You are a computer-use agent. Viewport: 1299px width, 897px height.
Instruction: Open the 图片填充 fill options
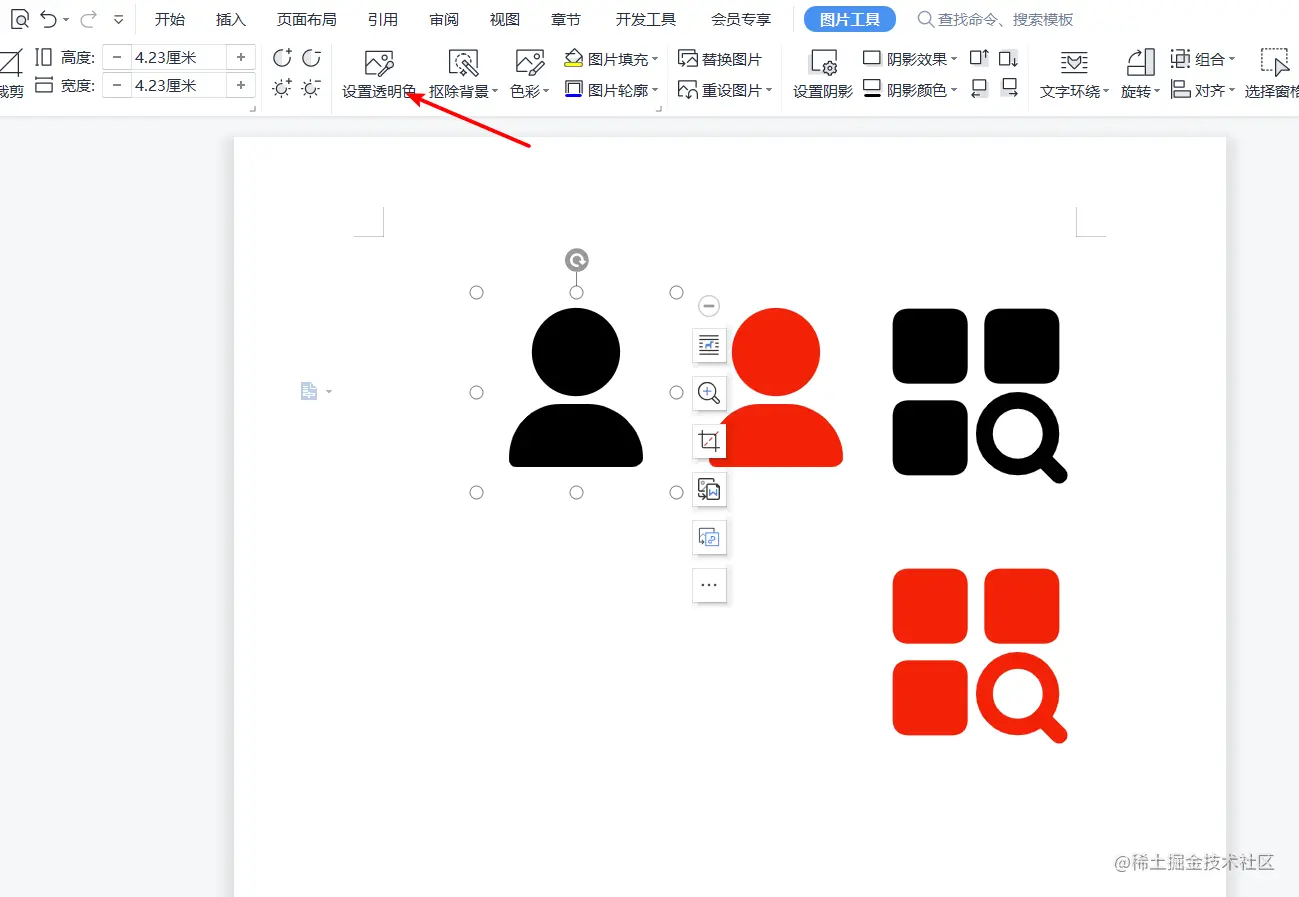pyautogui.click(x=611, y=59)
